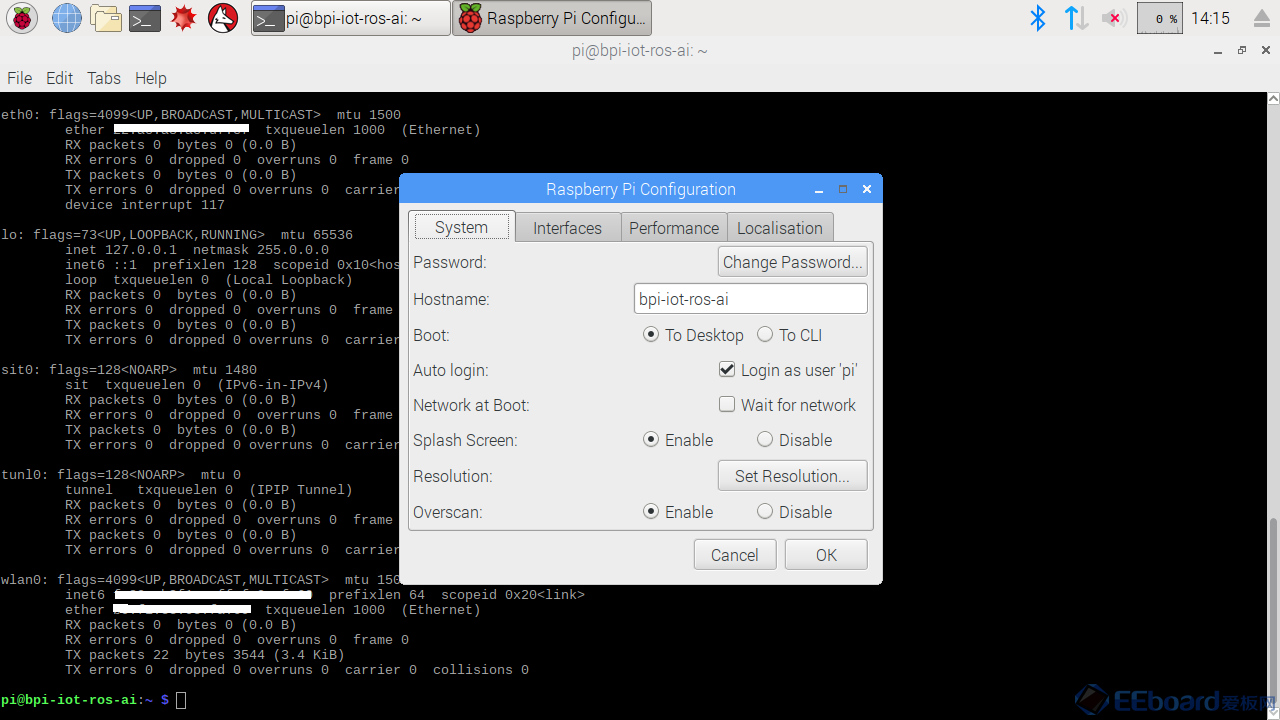Switch to the Localisation tab
This screenshot has height=720, width=1280.
(780, 228)
